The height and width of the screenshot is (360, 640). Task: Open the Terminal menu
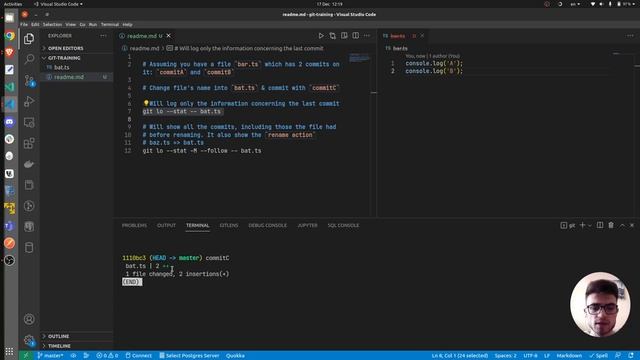point(110,24)
